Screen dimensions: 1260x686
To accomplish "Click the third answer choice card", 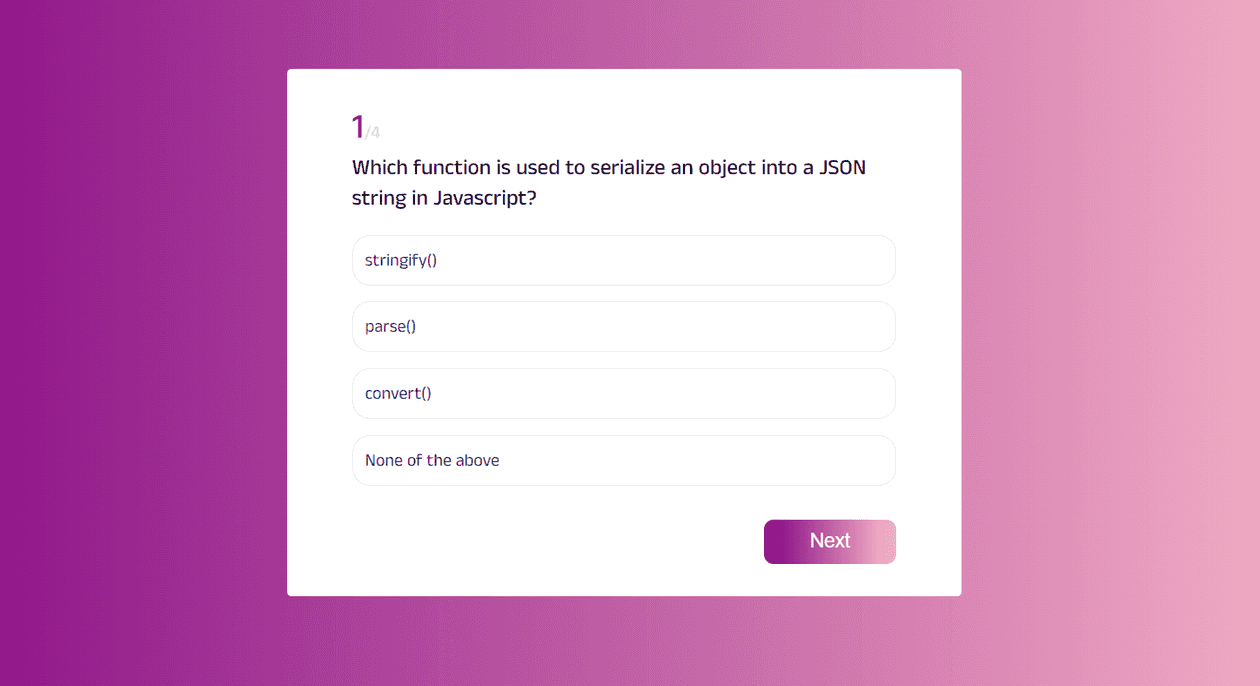I will [623, 393].
